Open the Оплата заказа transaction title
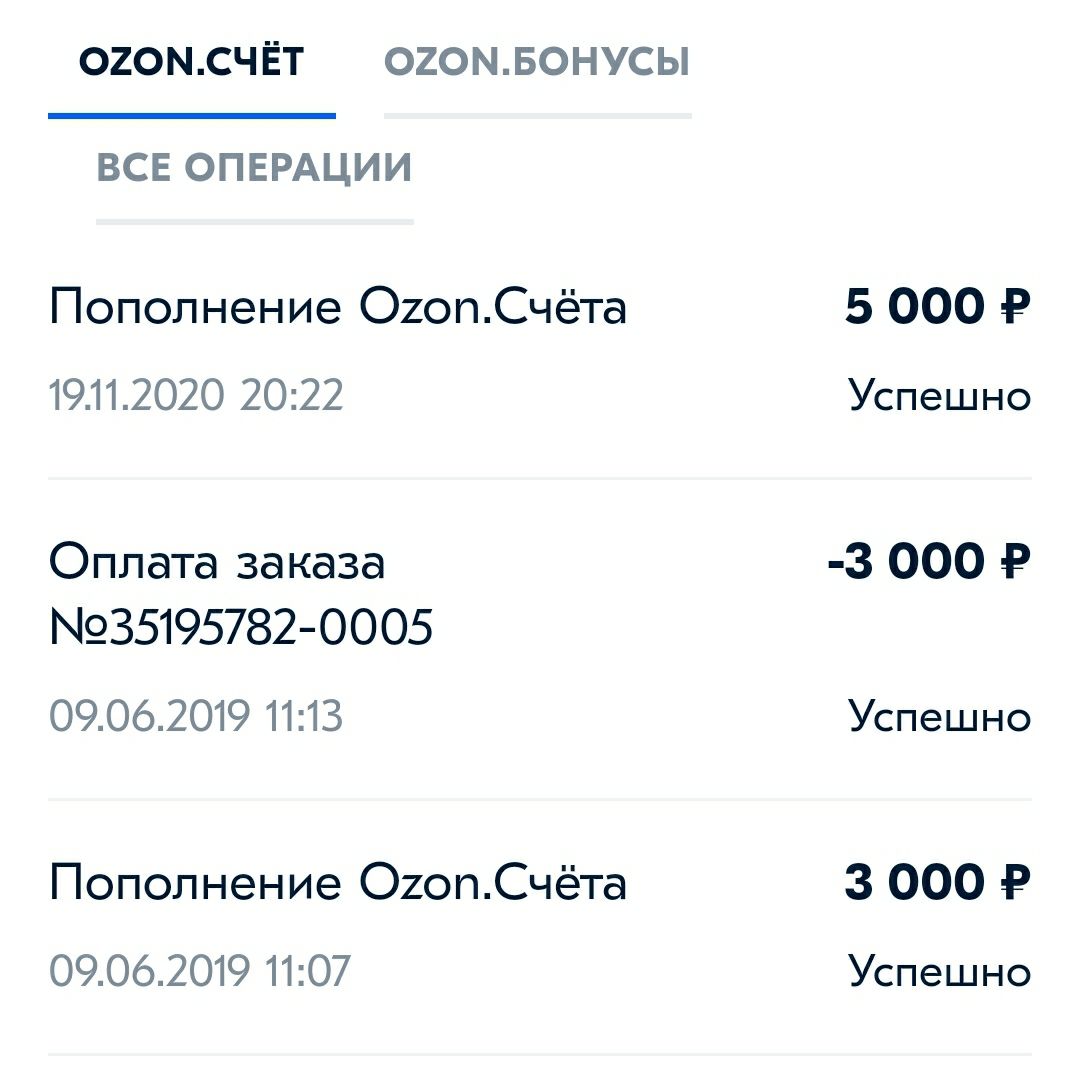This screenshot has width=1080, height=1072. coord(217,563)
